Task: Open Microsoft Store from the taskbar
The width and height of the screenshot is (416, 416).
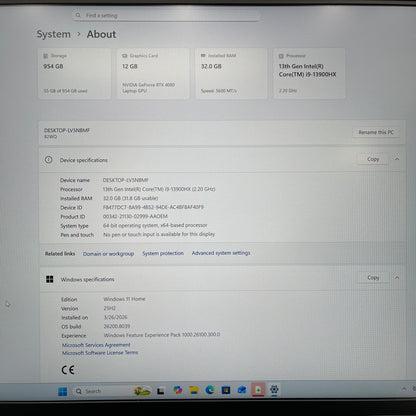Action: point(226,390)
